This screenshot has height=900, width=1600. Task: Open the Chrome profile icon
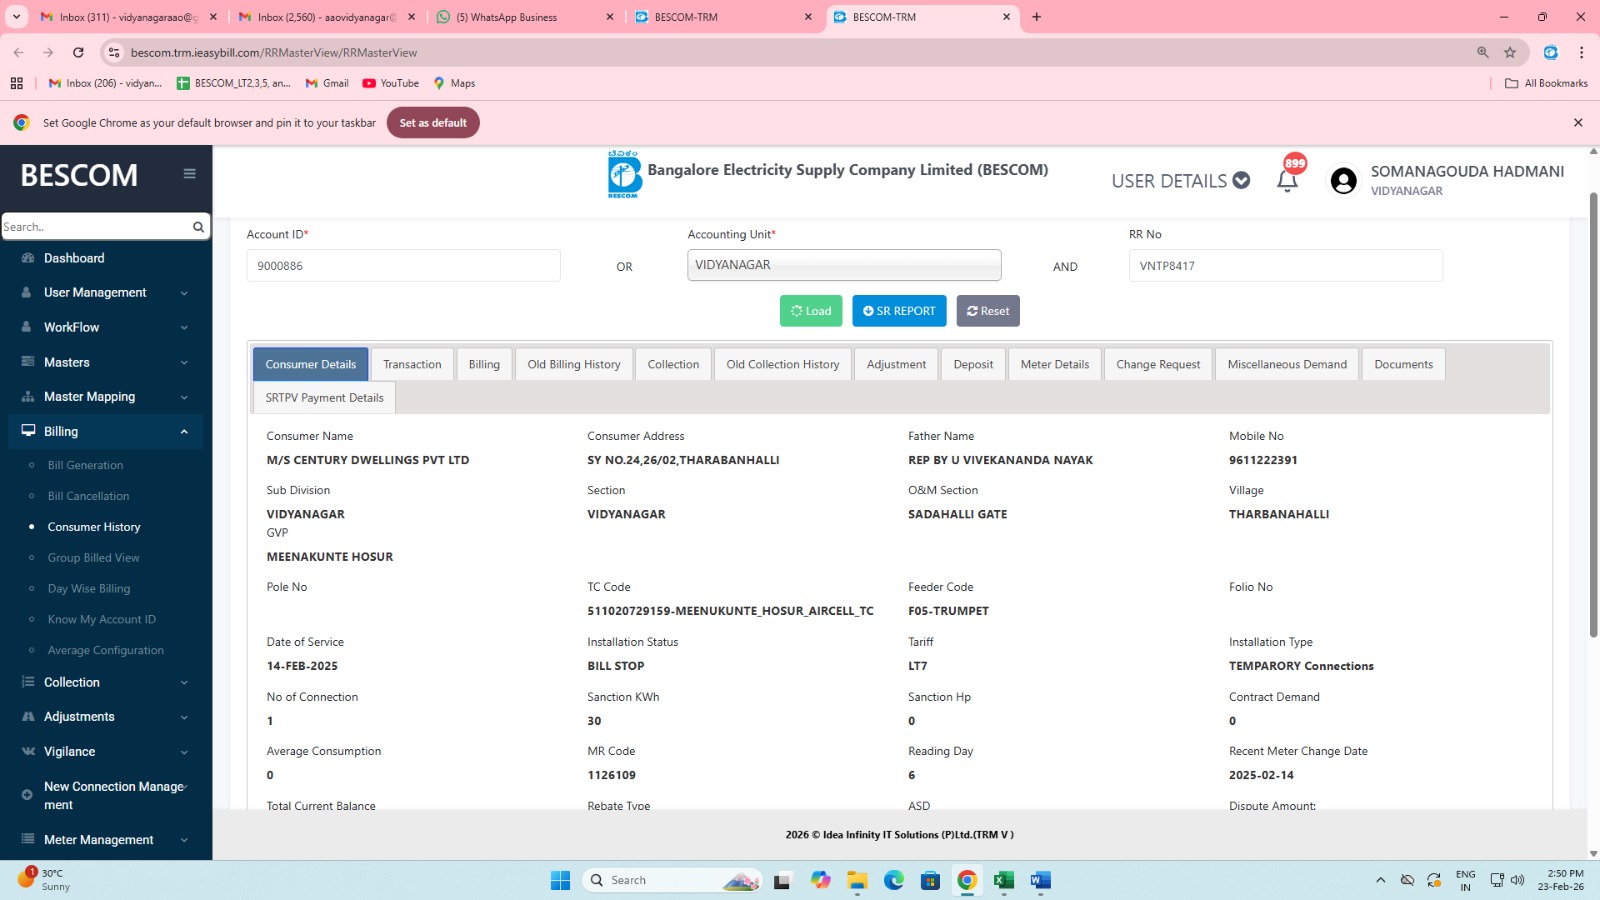1550,52
